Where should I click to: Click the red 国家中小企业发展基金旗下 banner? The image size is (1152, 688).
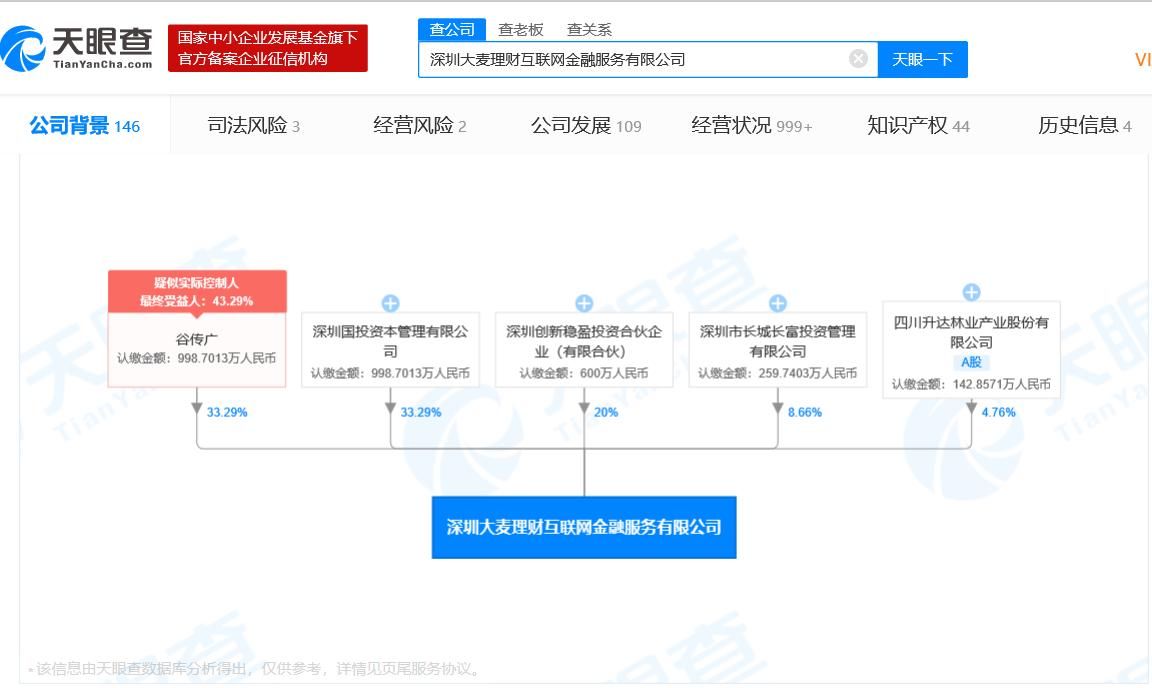click(x=267, y=49)
